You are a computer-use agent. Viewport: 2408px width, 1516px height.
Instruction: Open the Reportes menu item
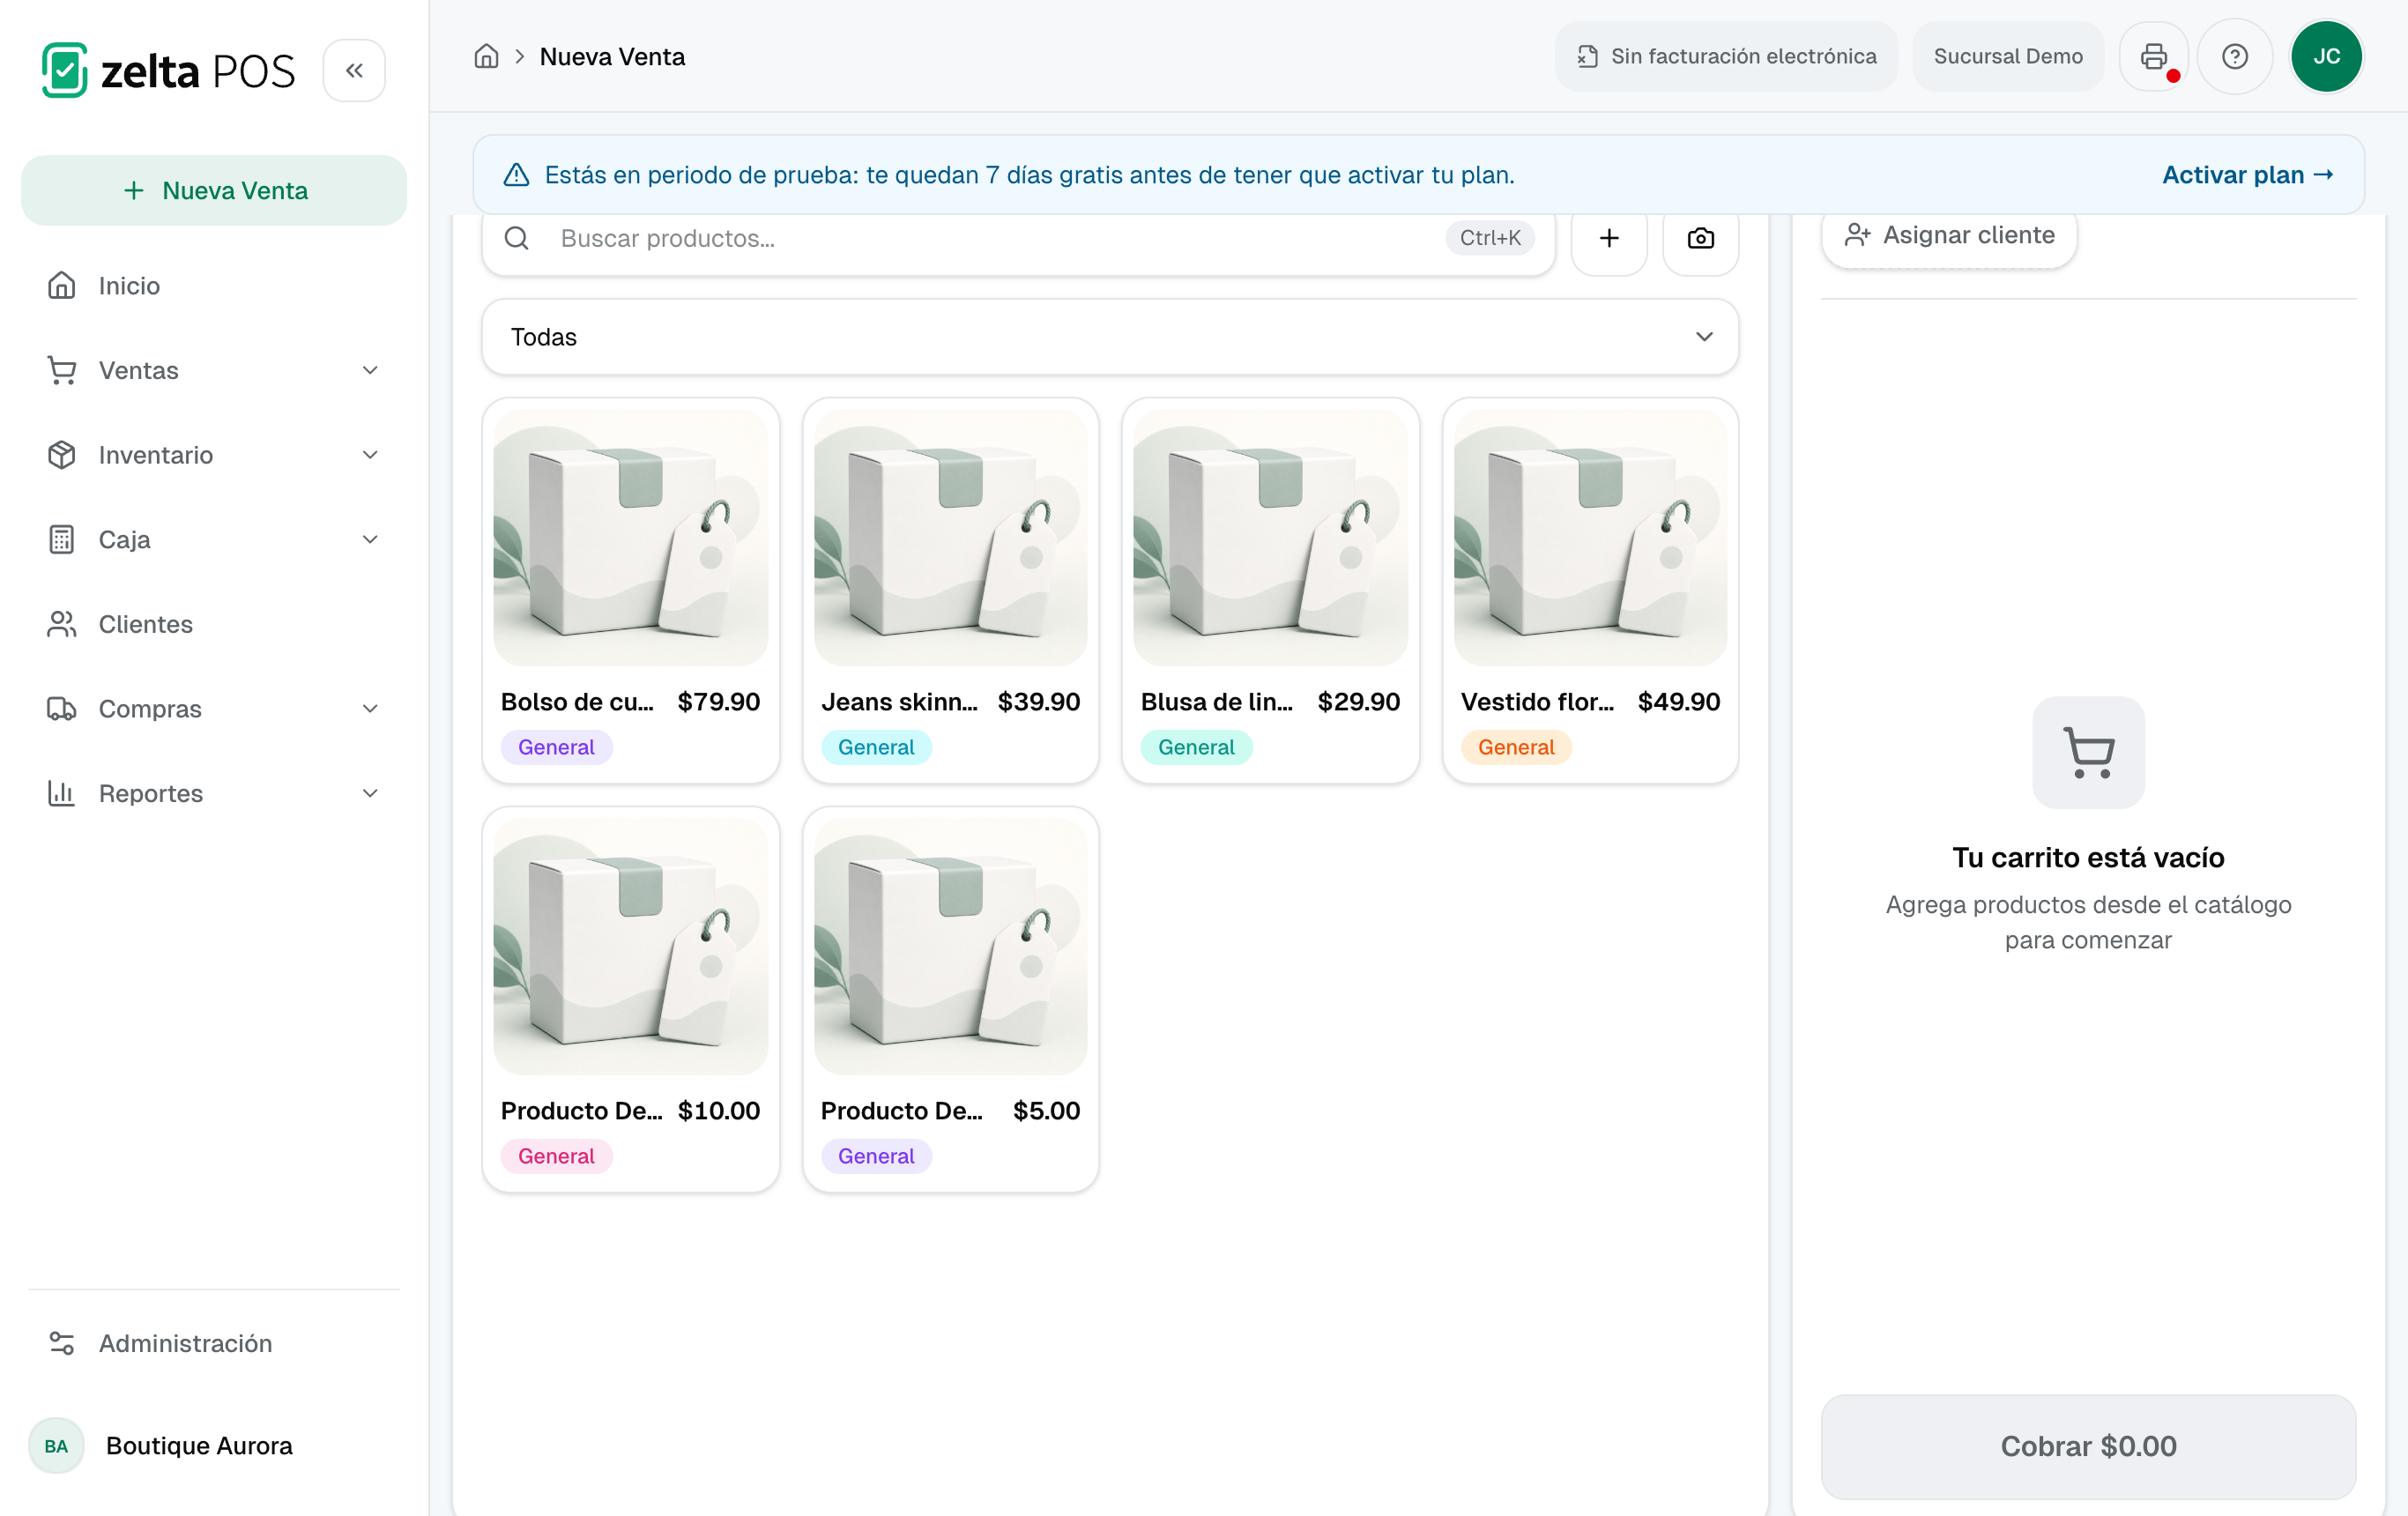[x=214, y=793]
